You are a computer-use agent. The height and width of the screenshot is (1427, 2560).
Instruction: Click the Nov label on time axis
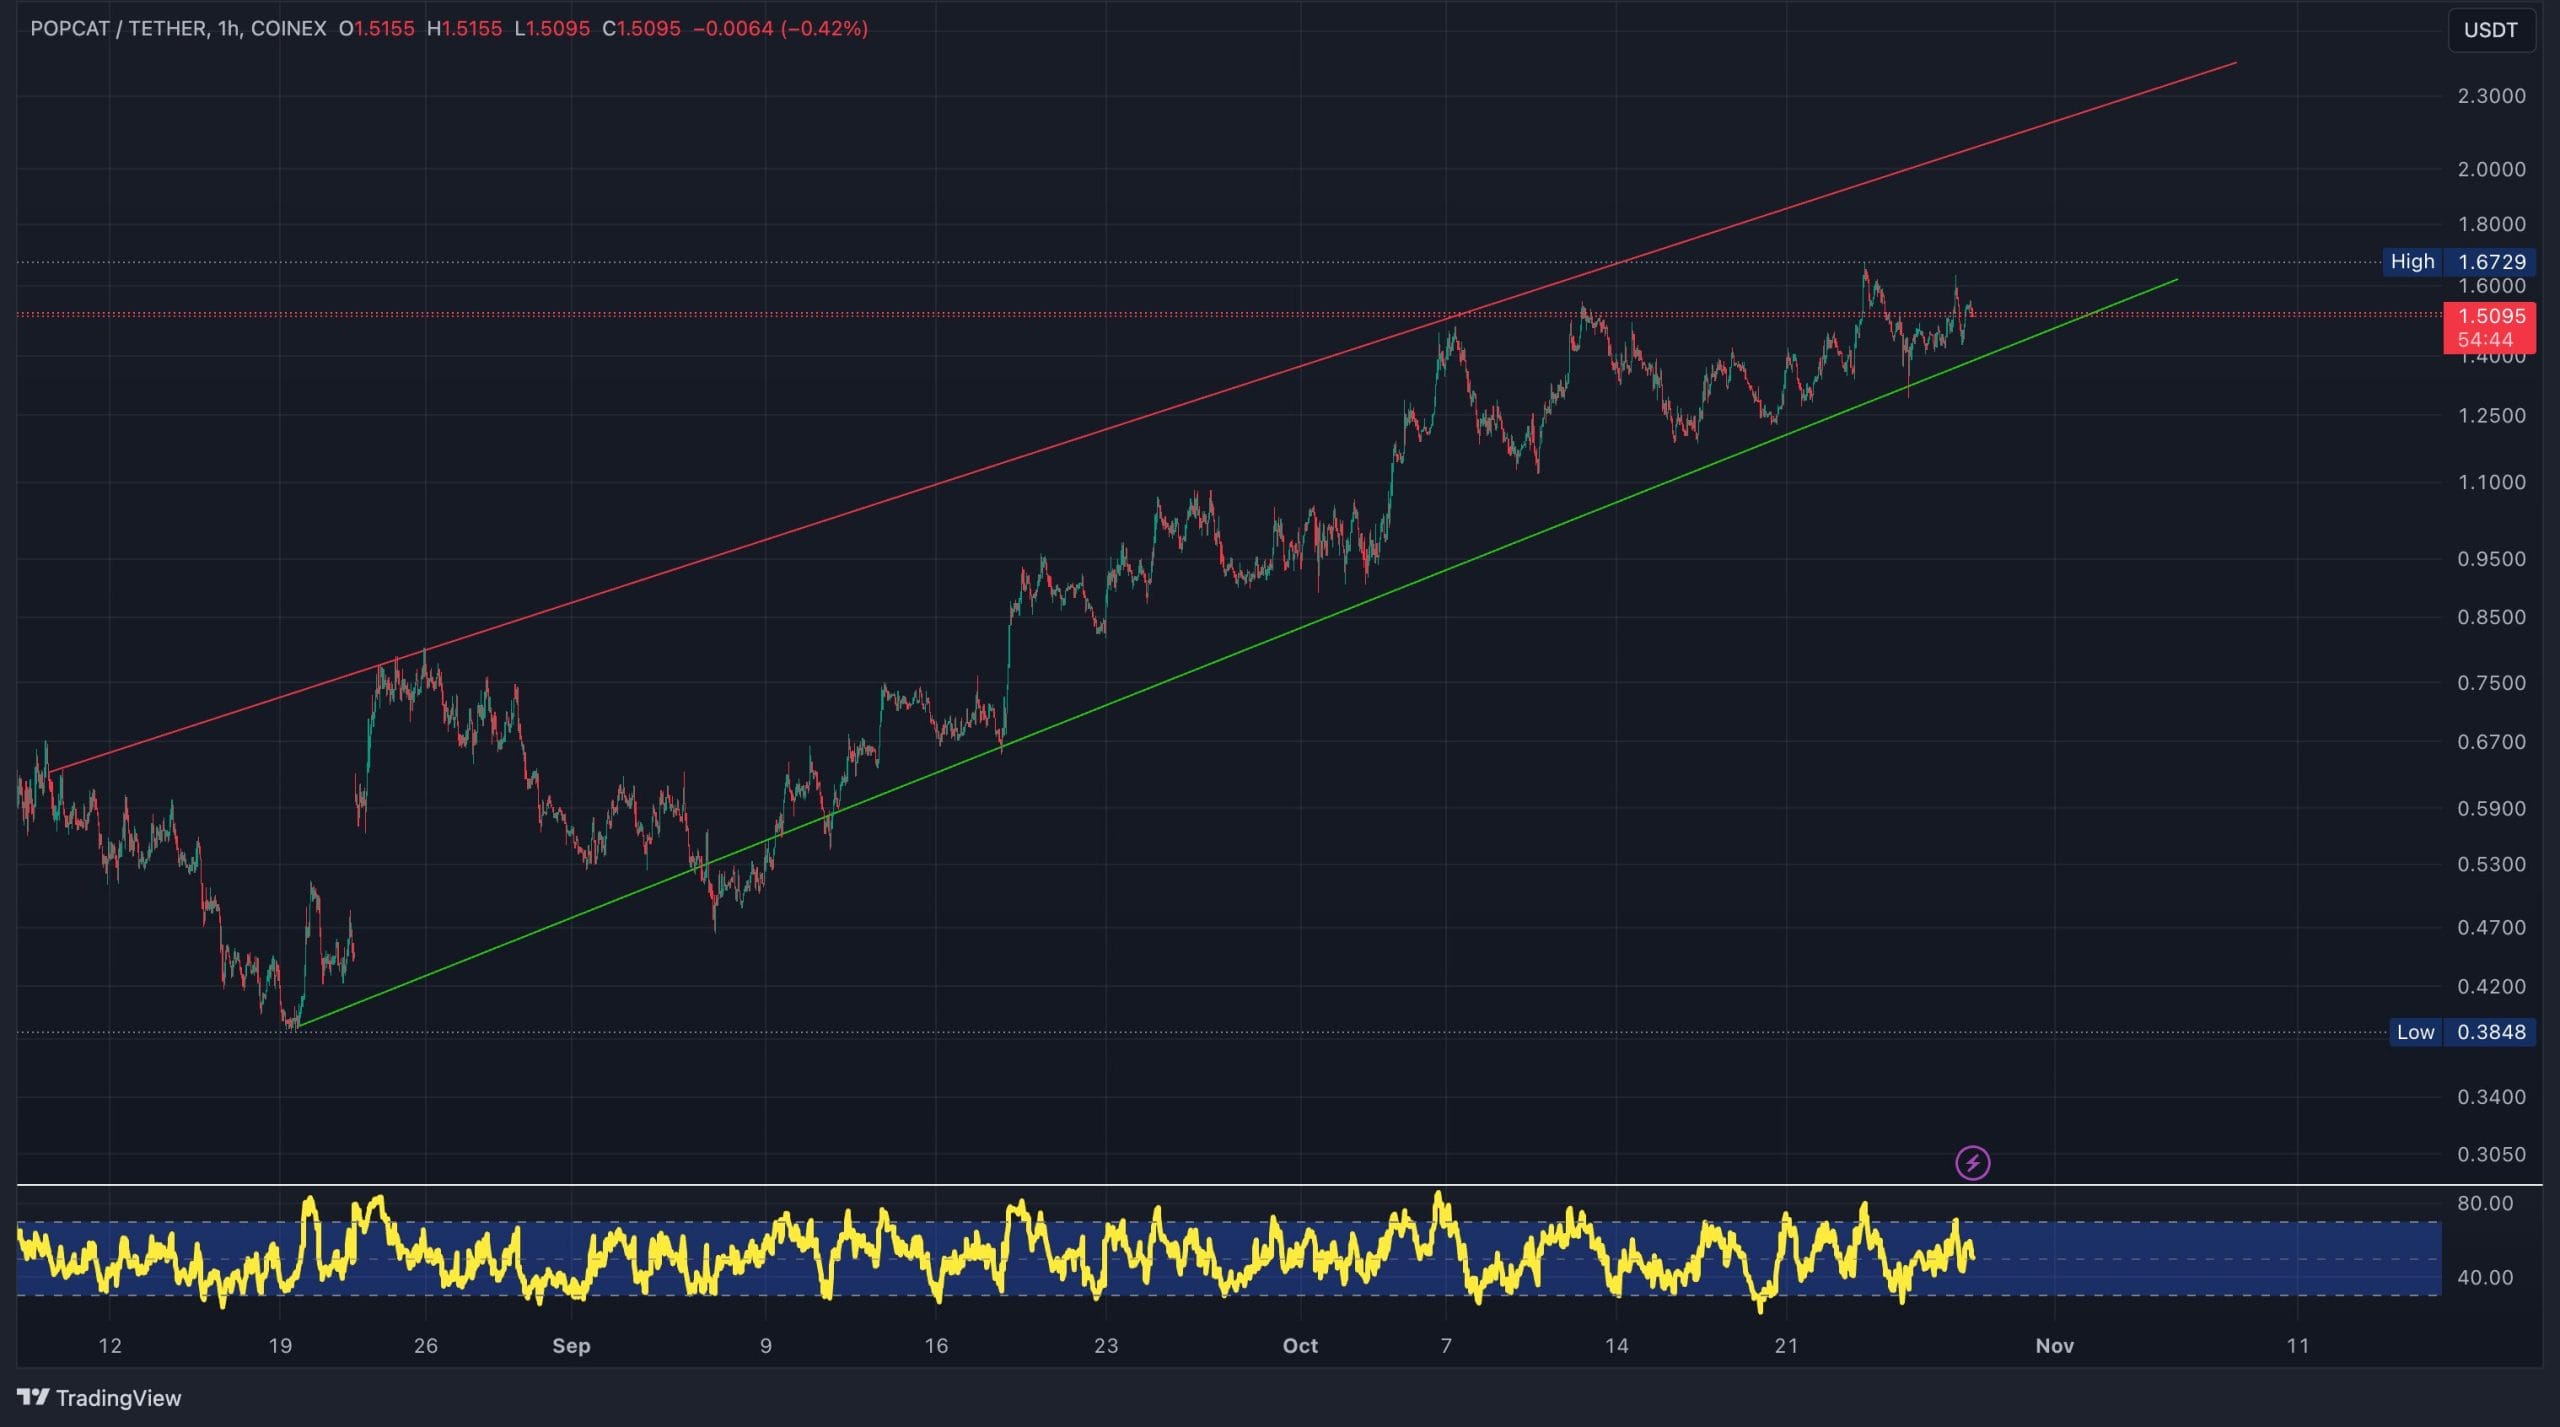tap(2055, 1346)
